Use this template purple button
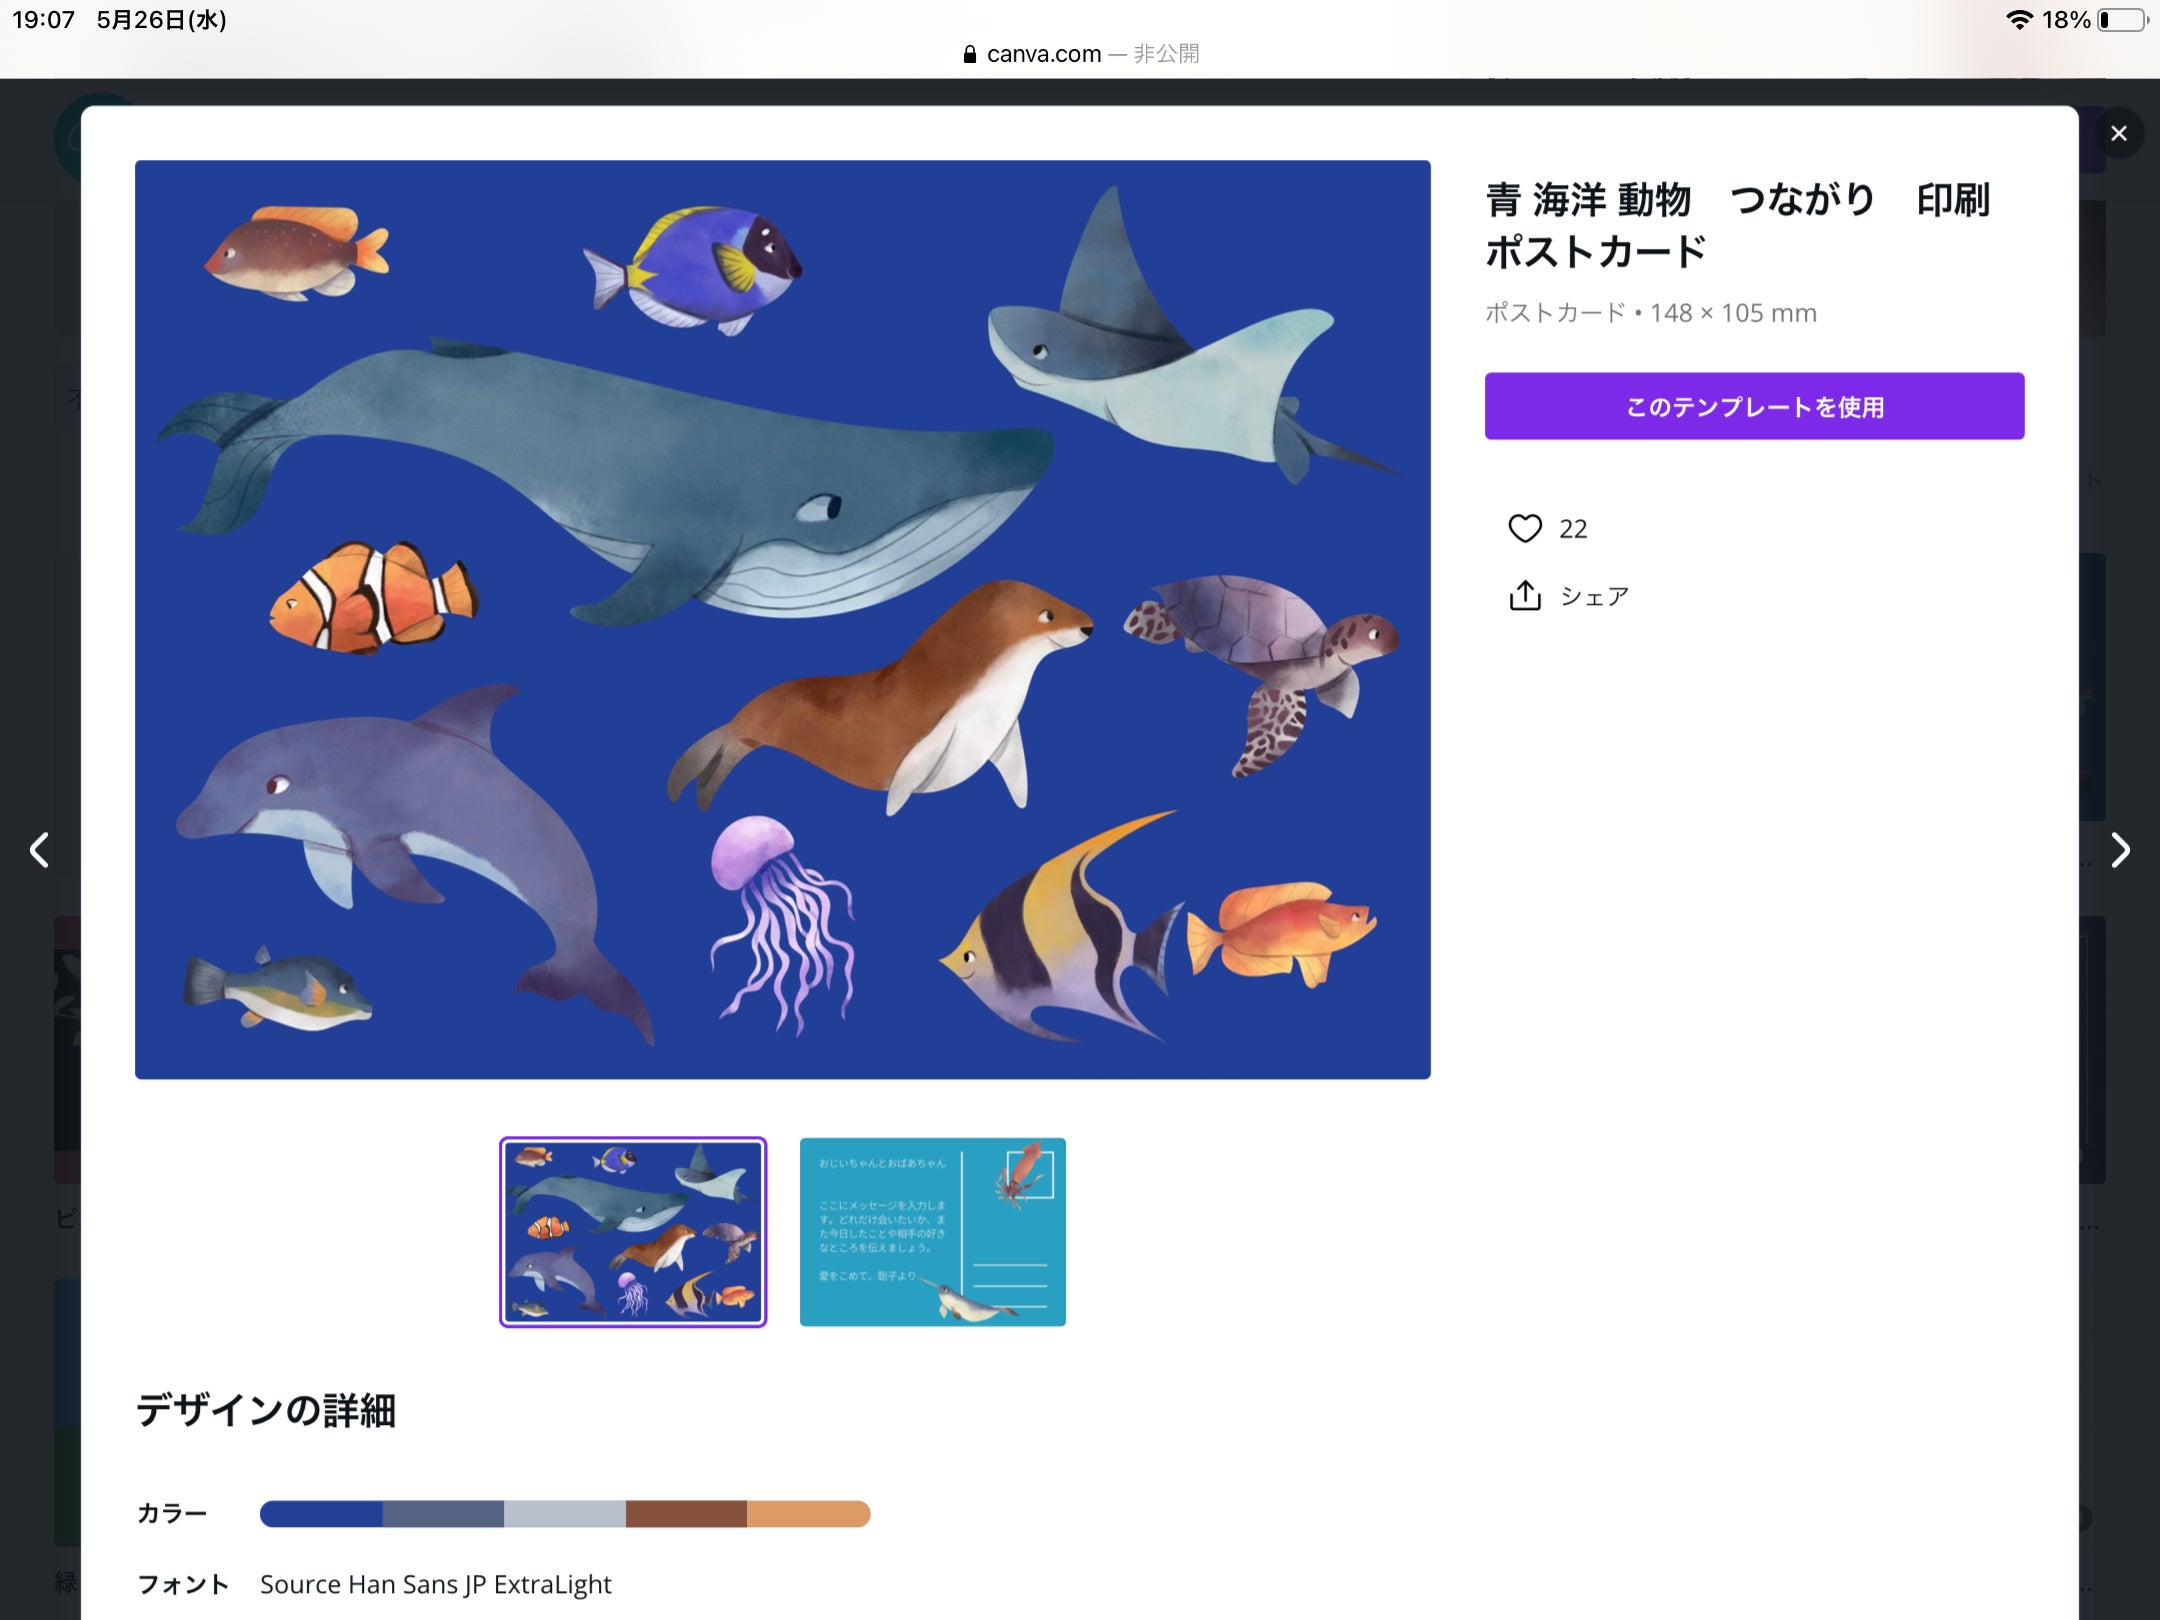The height and width of the screenshot is (1620, 2160). tap(1754, 406)
